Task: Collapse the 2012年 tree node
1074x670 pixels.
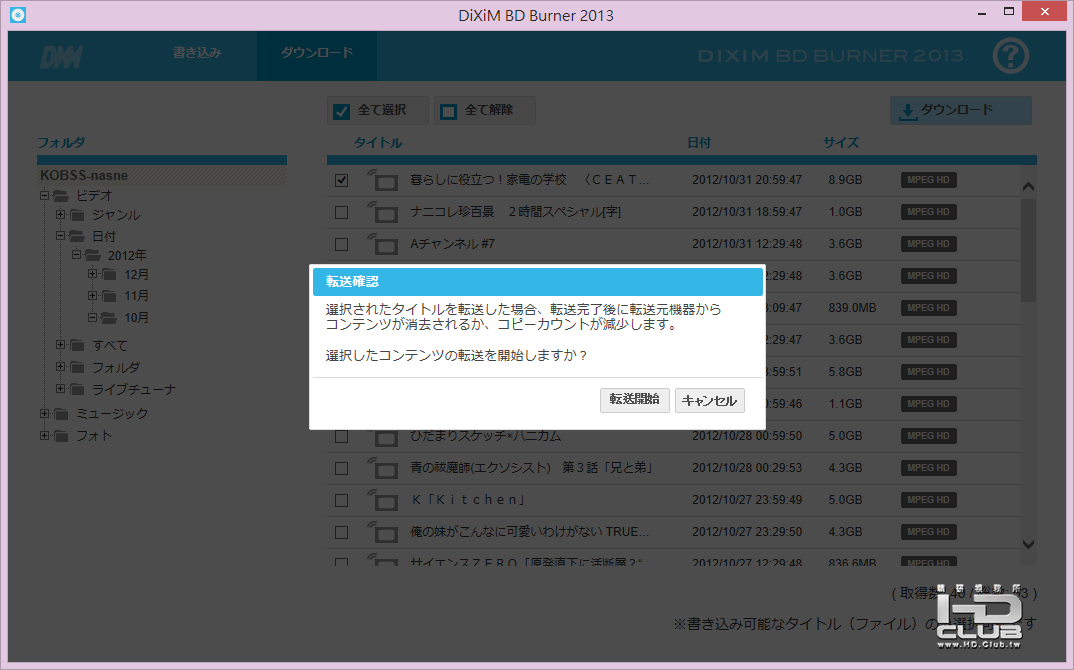Action: [x=76, y=254]
